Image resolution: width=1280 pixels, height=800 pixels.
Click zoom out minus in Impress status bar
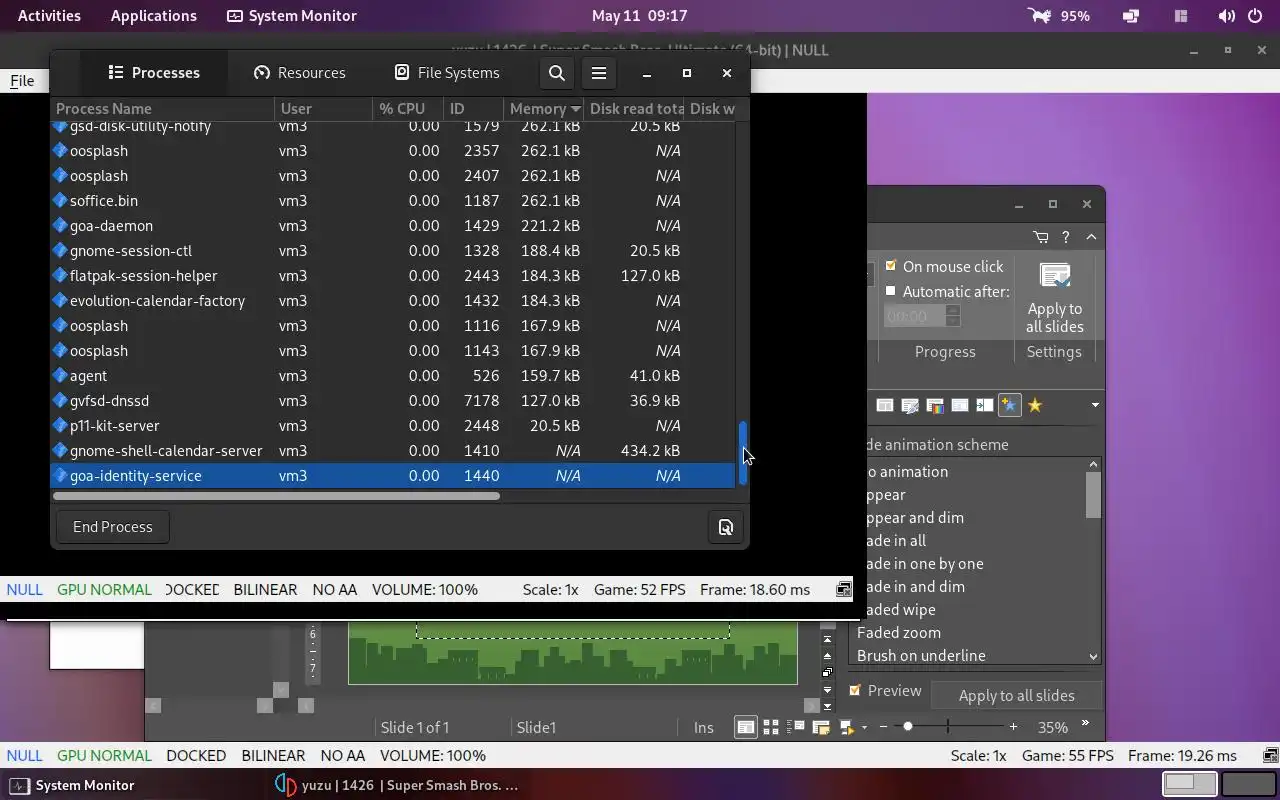pyautogui.click(x=883, y=727)
